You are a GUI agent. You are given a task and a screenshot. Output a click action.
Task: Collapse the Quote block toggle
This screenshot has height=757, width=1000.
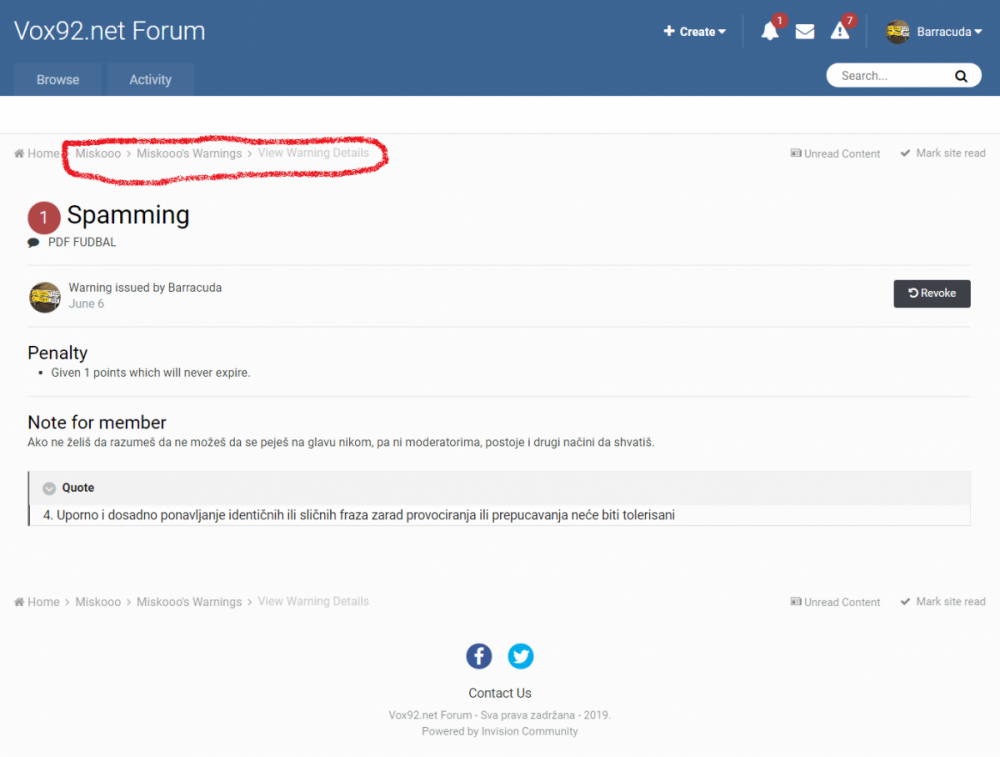coord(49,488)
